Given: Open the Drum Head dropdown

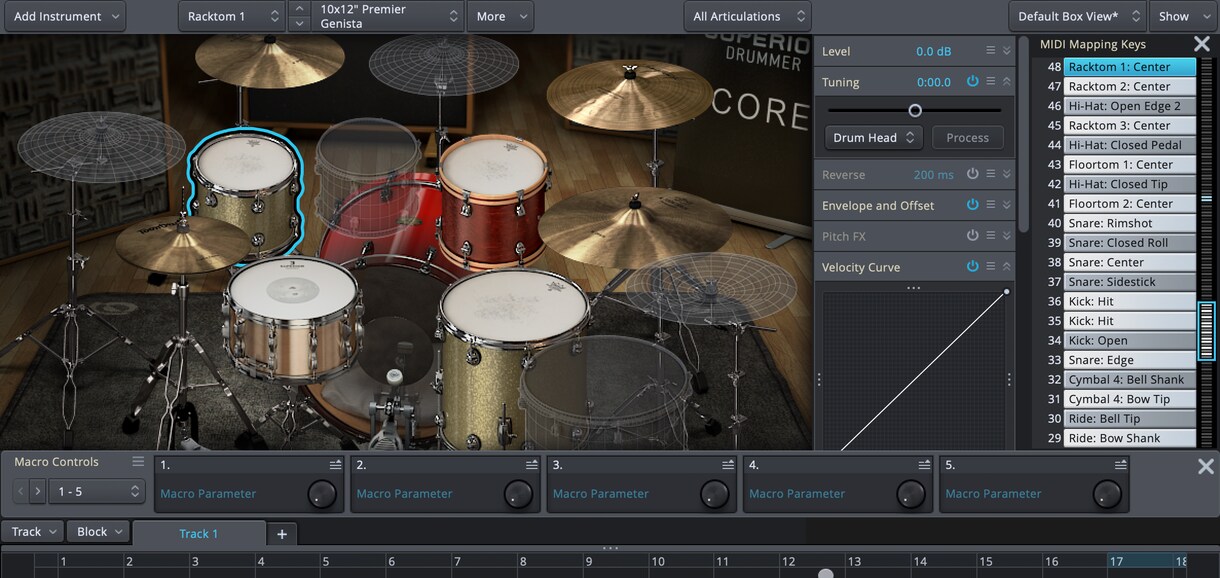Looking at the screenshot, I should point(874,138).
